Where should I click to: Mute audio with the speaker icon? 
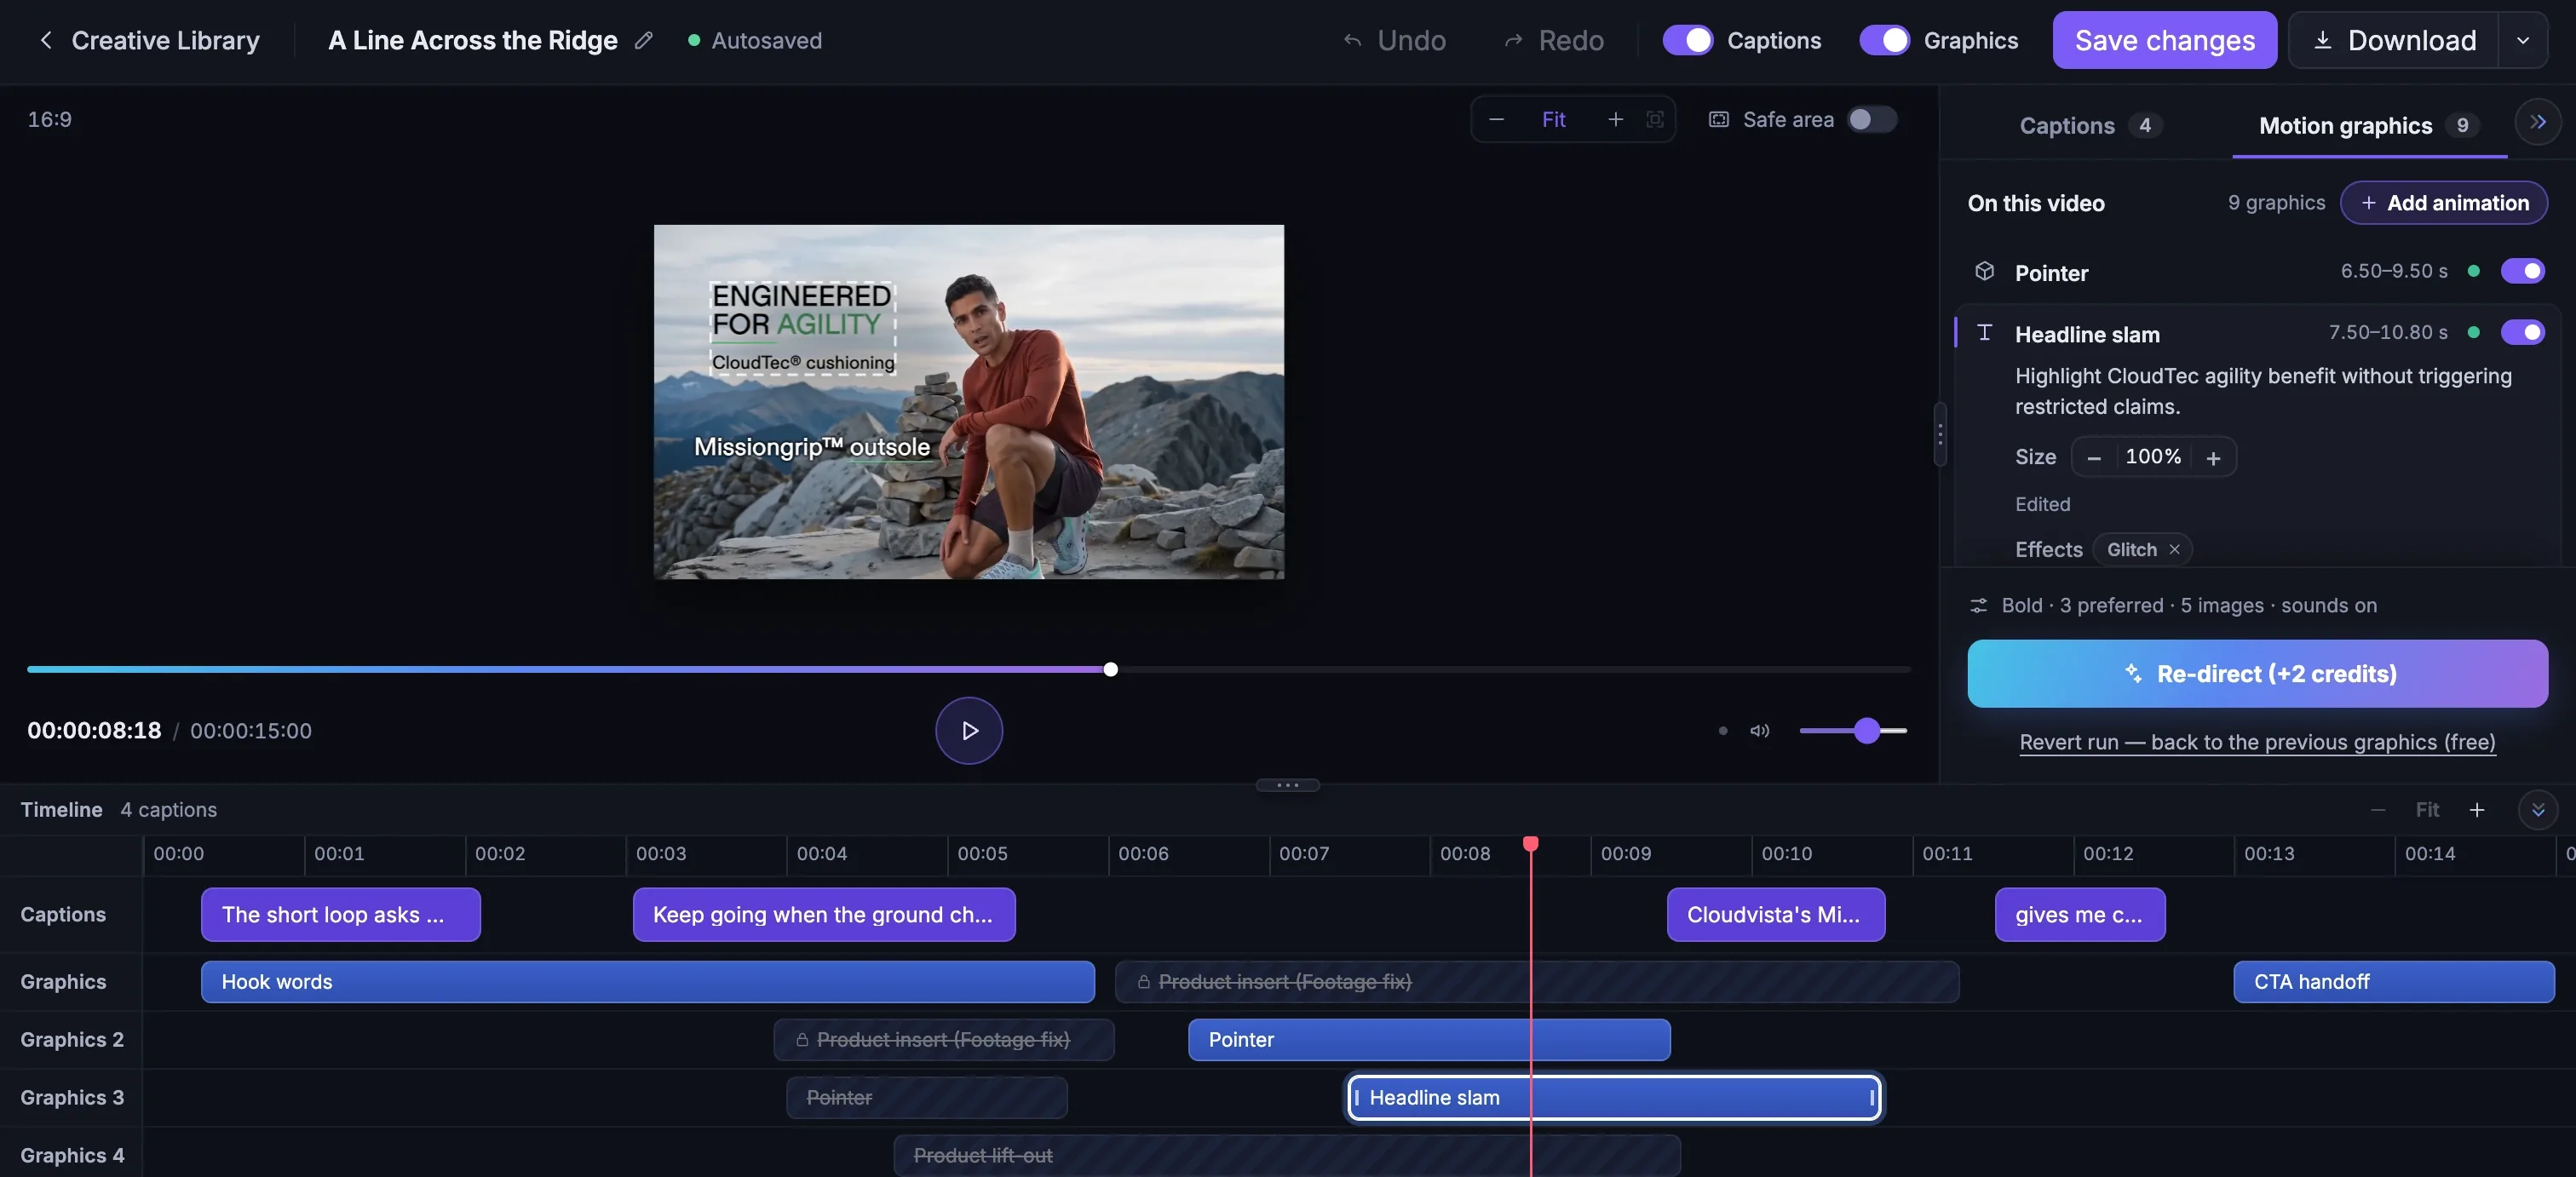(x=1759, y=730)
